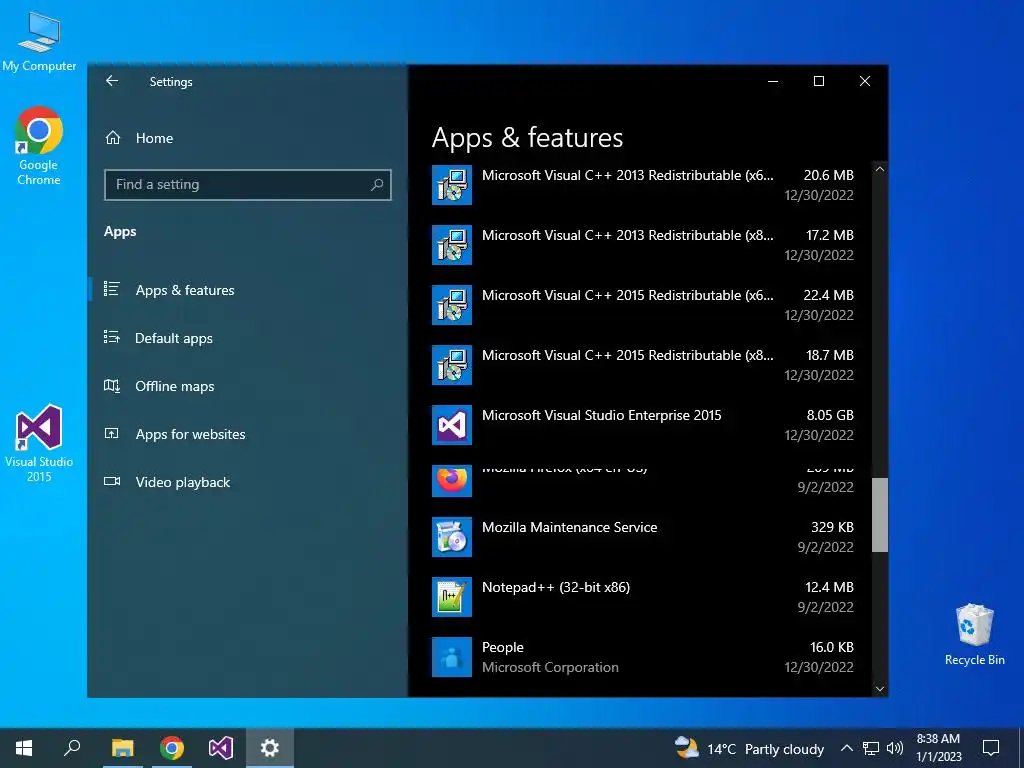Select the Visual Studio 2015 desktop shortcut
This screenshot has height=768, width=1024.
pyautogui.click(x=39, y=443)
